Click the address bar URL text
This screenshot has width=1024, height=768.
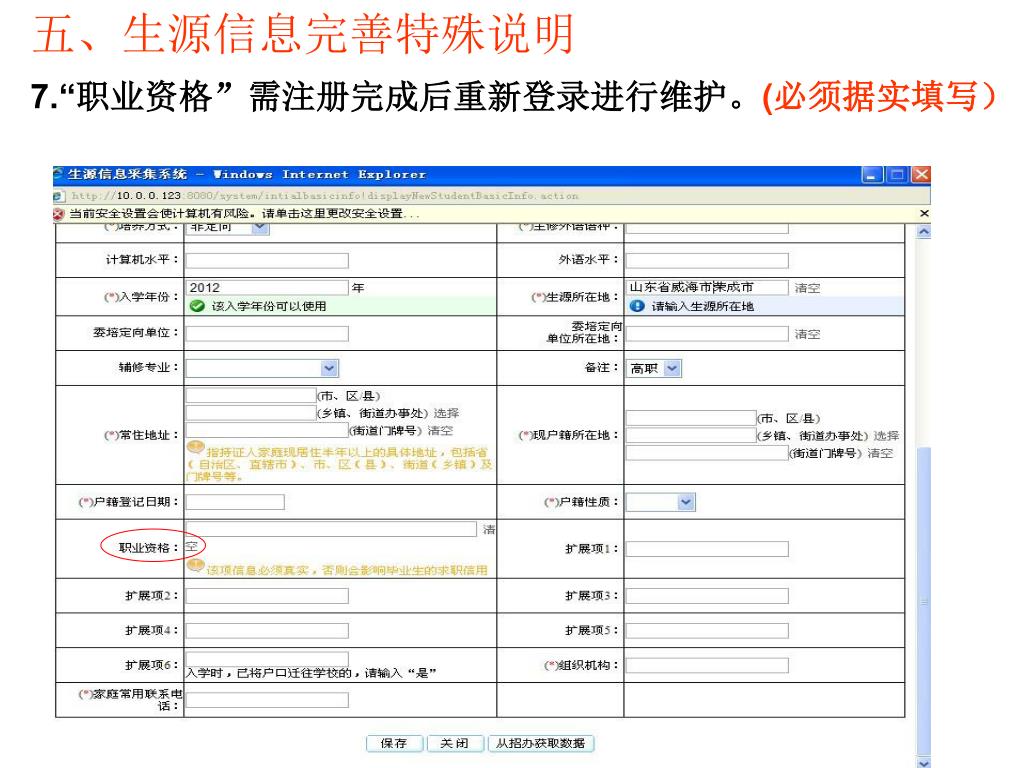click(x=325, y=196)
